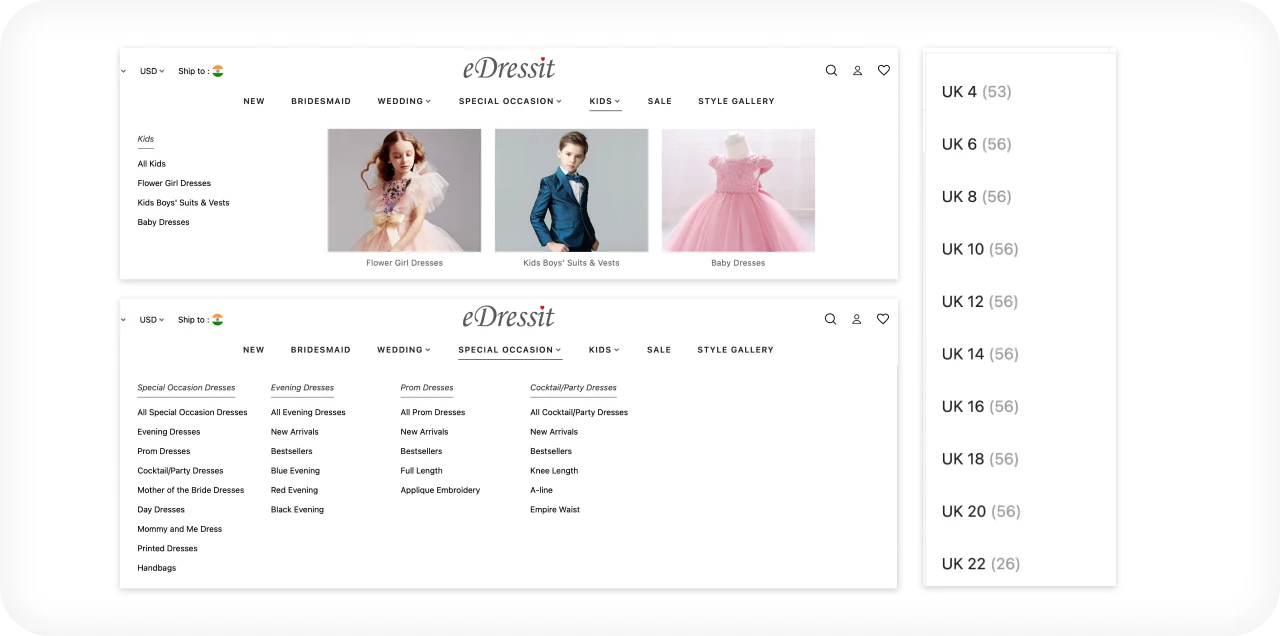Open Flower Girl Dresses link in Kids list

tap(174, 183)
